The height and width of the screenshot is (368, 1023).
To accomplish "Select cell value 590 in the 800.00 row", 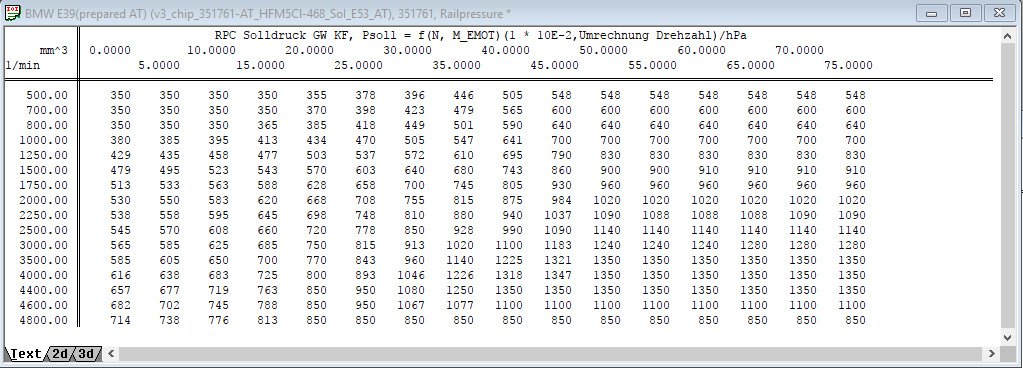I will 512,125.
